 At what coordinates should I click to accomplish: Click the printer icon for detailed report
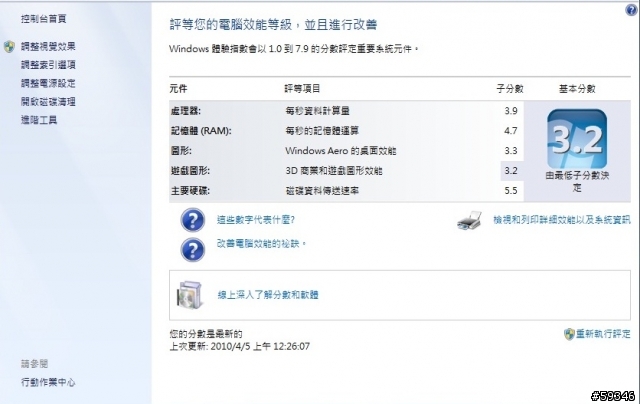click(469, 221)
